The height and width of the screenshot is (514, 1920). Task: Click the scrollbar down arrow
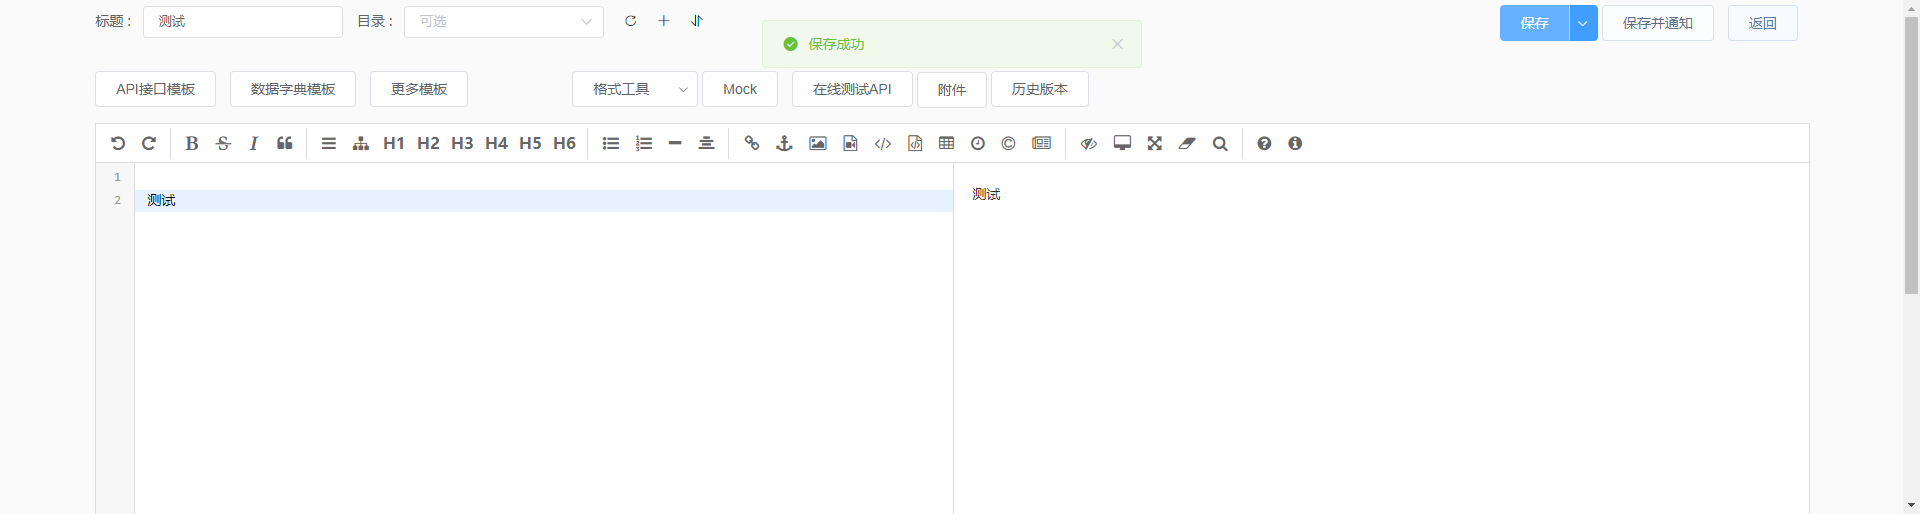tap(1911, 506)
